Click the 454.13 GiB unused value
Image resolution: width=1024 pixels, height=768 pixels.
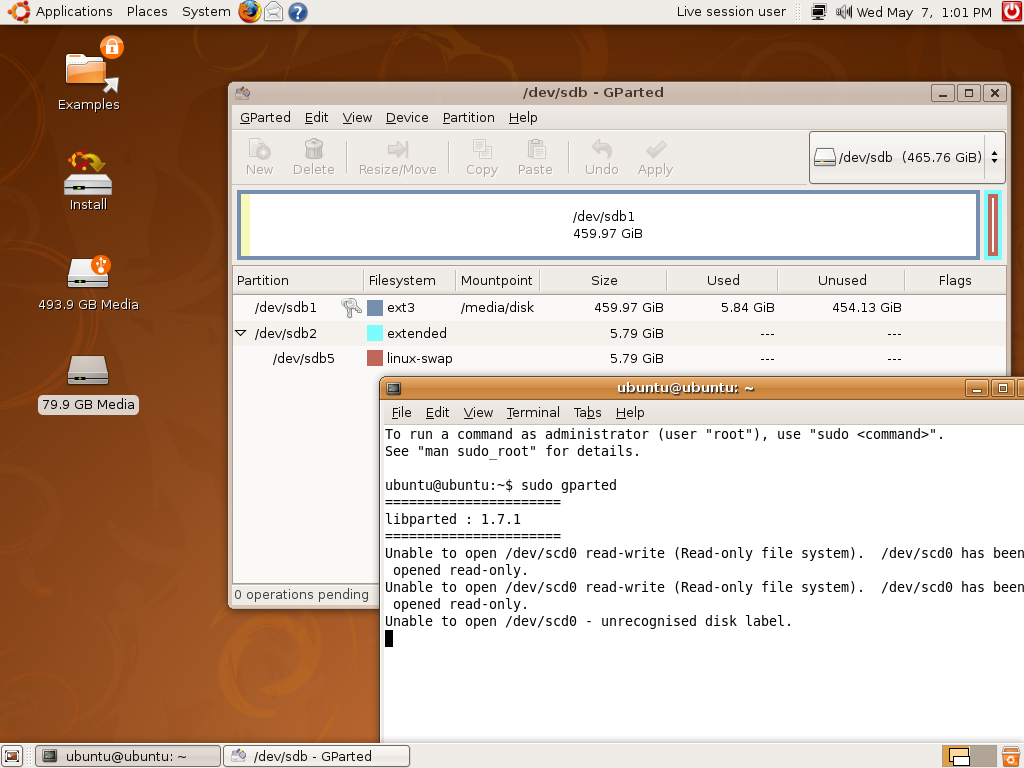point(867,308)
